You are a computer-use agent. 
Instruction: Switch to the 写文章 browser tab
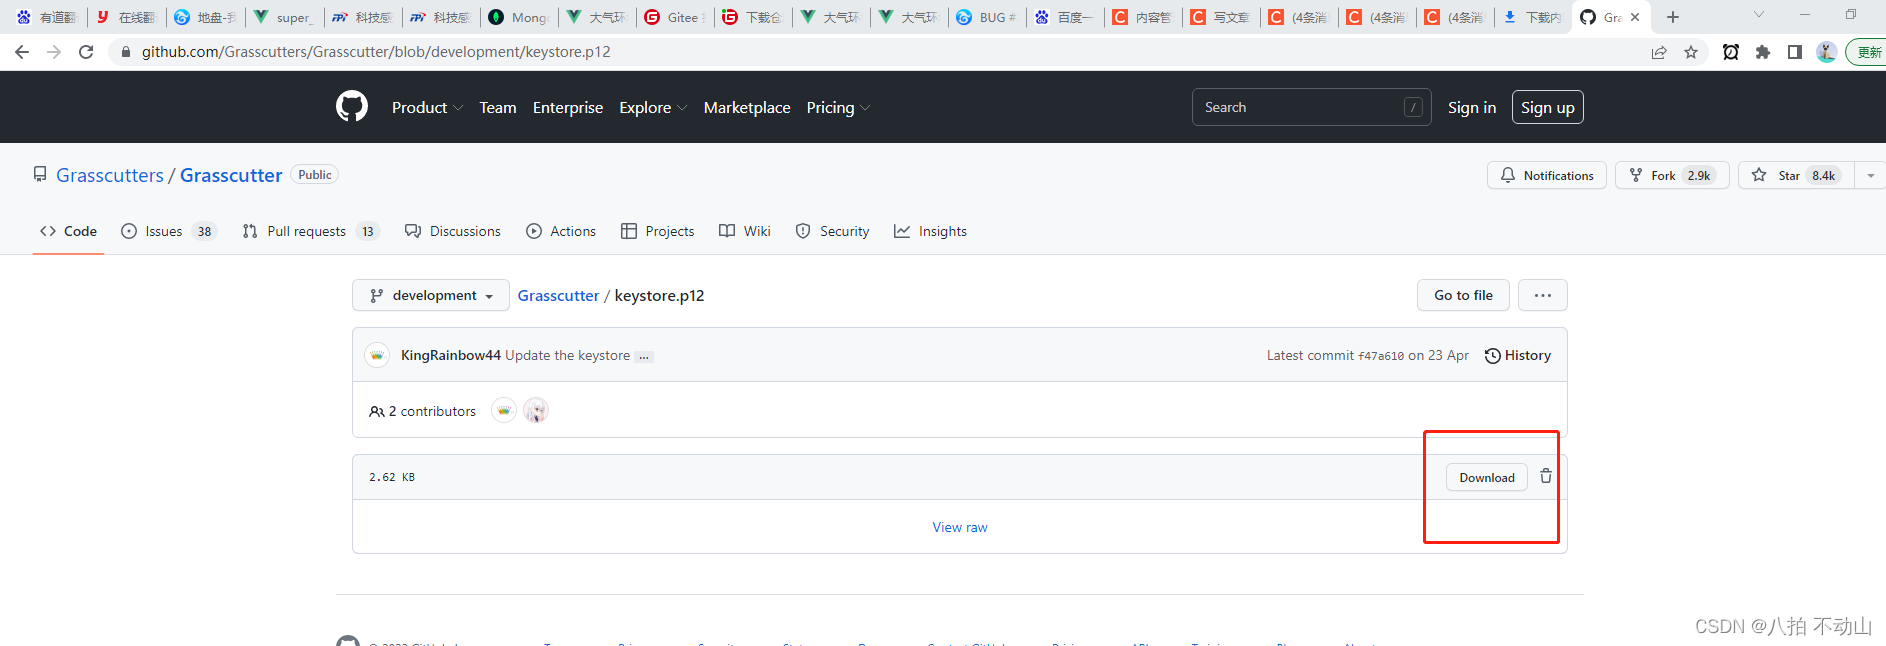[1222, 17]
